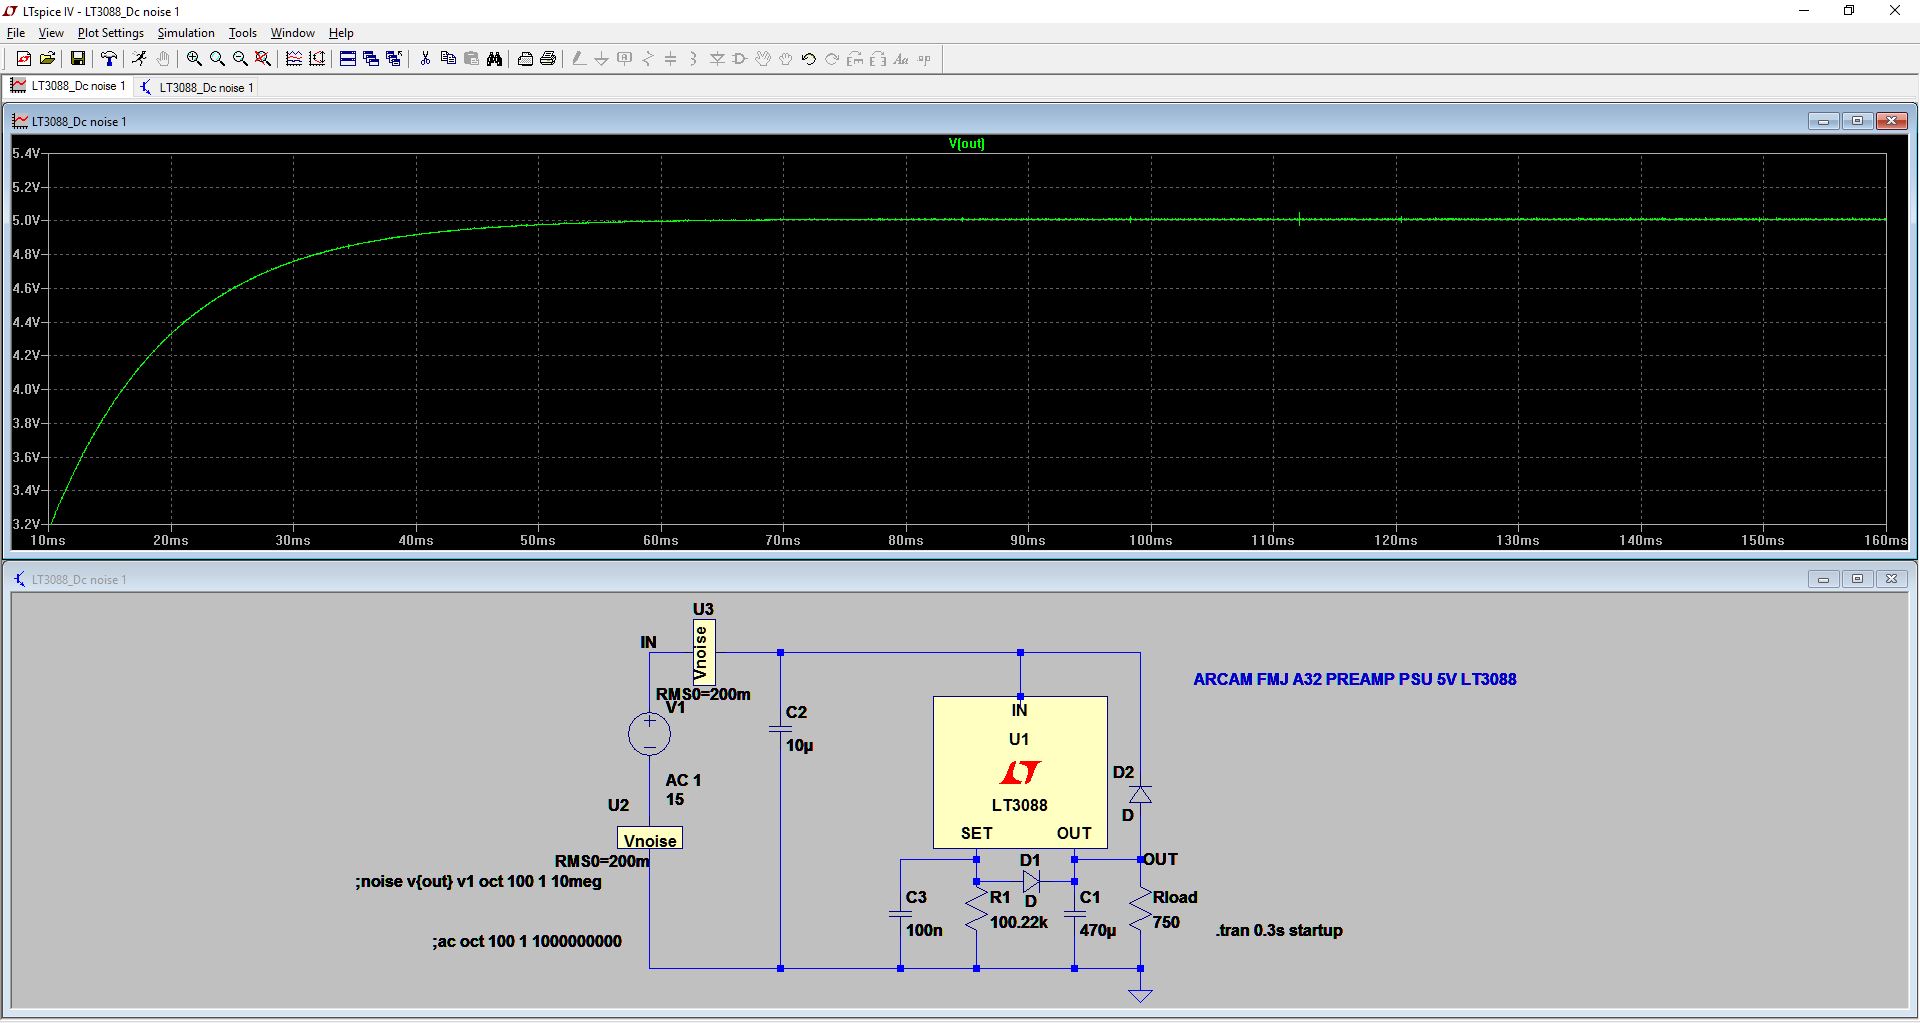Screen dimensions: 1920x1023
Task: Minimize the waveform plot pane
Action: pos(1823,121)
